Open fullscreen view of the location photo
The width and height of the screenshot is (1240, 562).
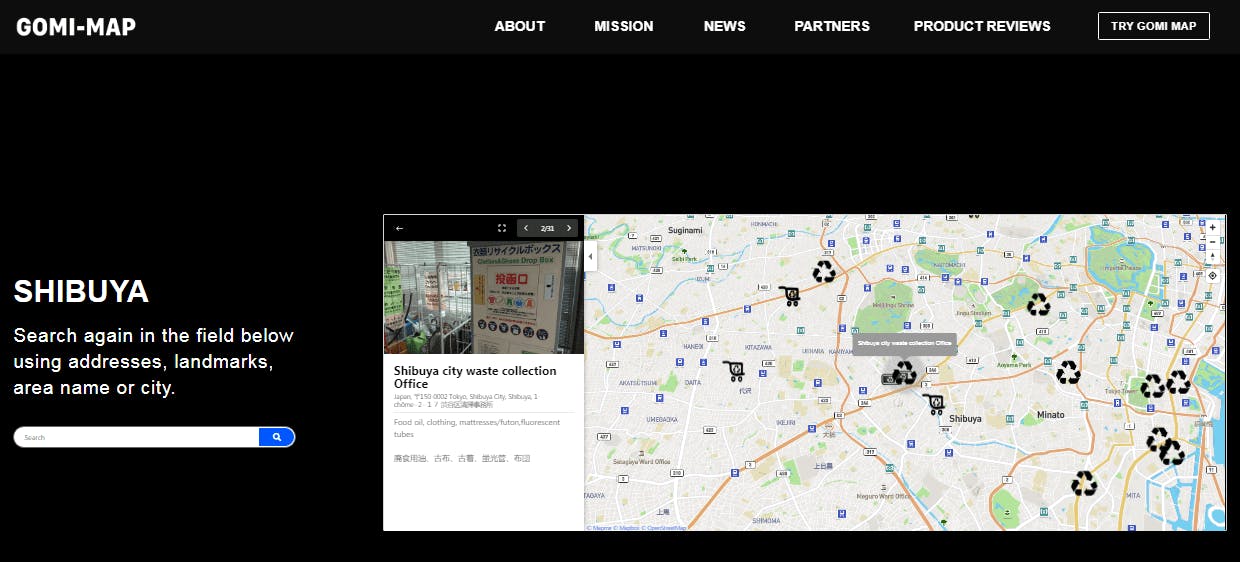click(x=502, y=228)
